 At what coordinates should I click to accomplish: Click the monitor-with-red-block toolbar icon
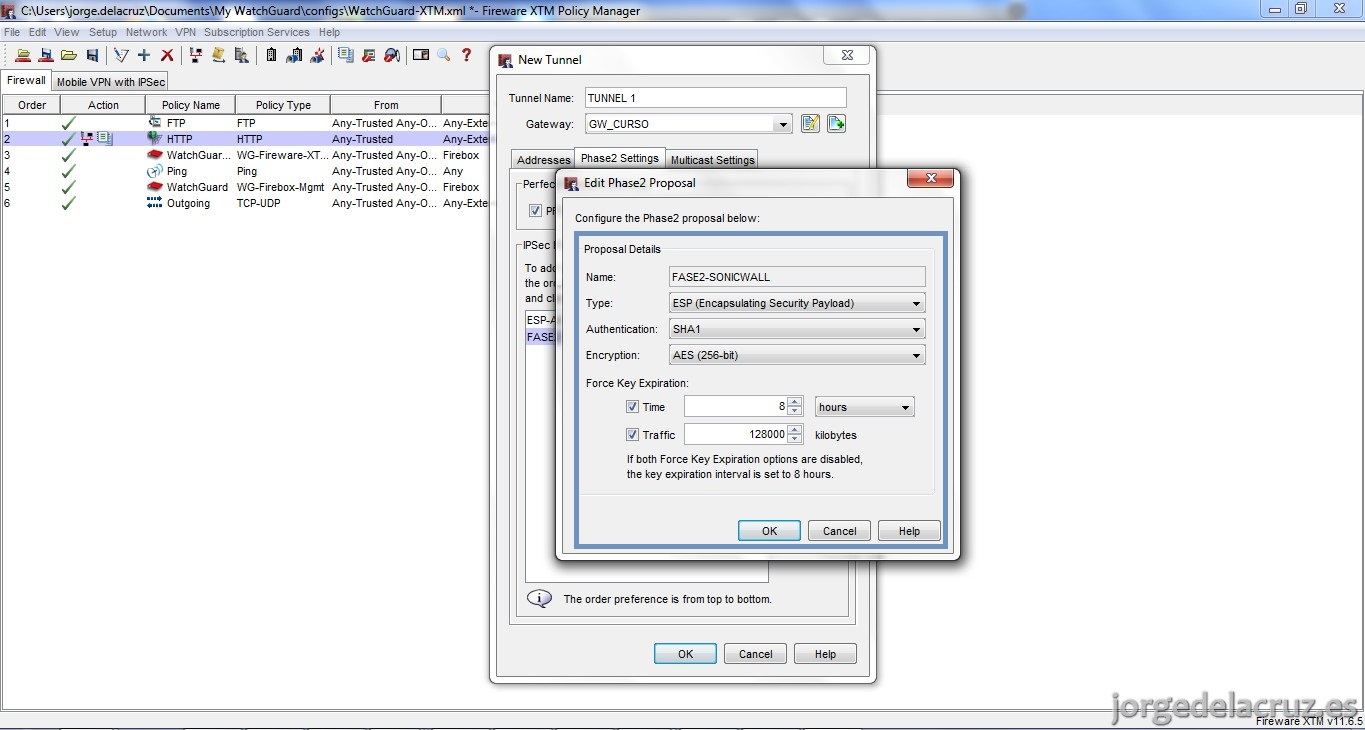[369, 55]
